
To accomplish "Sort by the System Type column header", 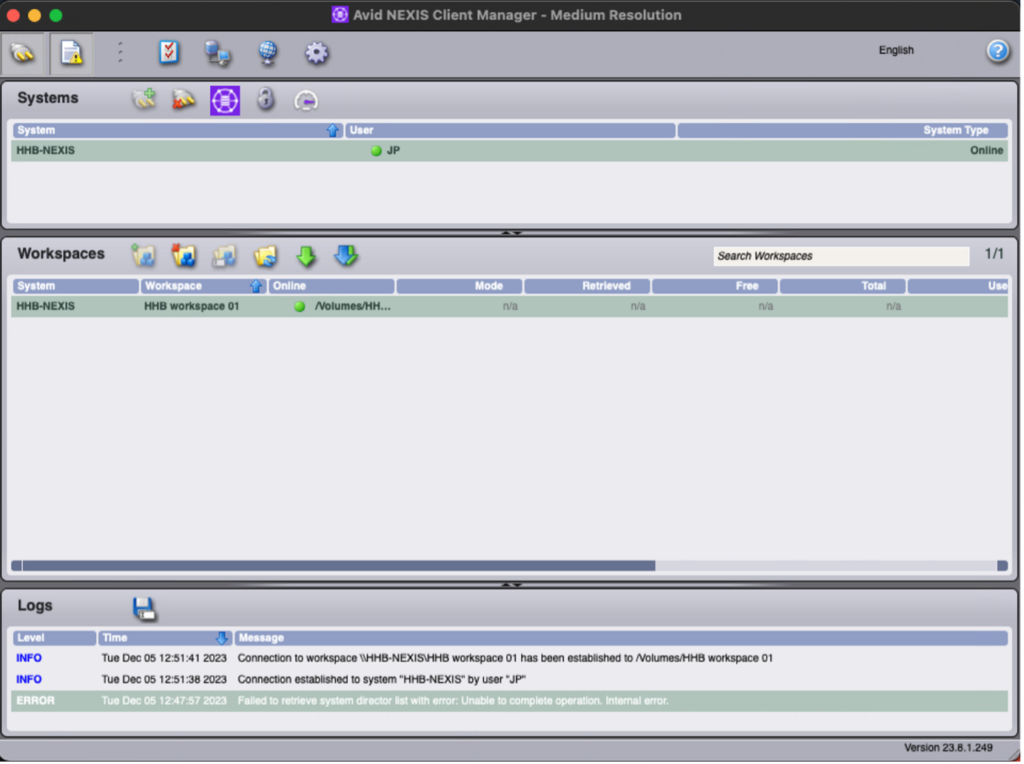I will 842,130.
